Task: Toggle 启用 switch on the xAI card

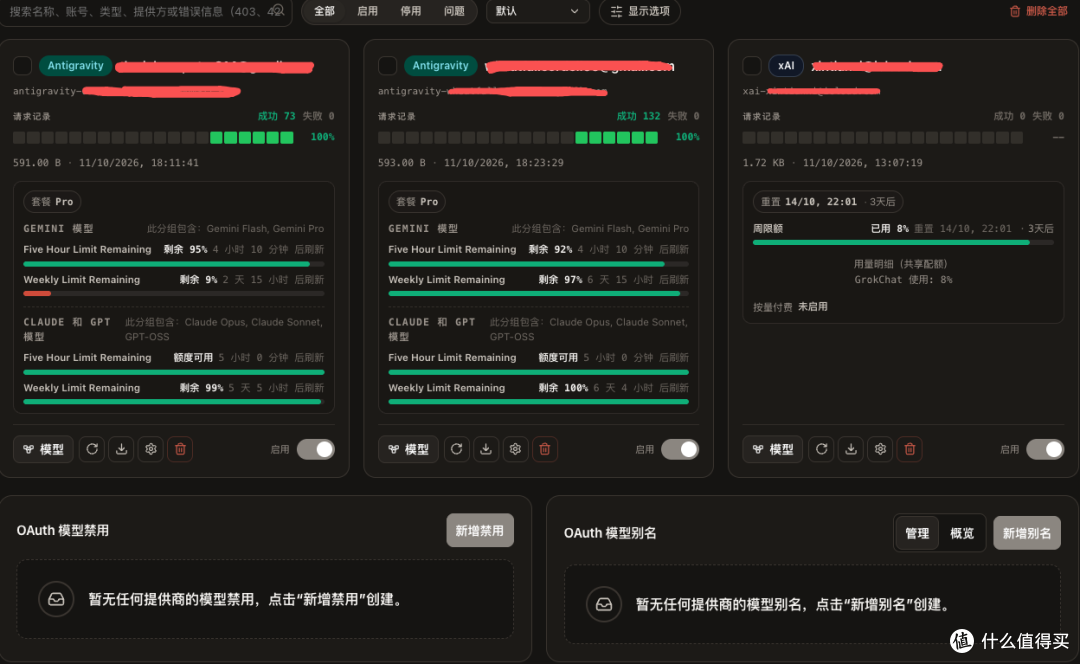Action: pos(1045,449)
